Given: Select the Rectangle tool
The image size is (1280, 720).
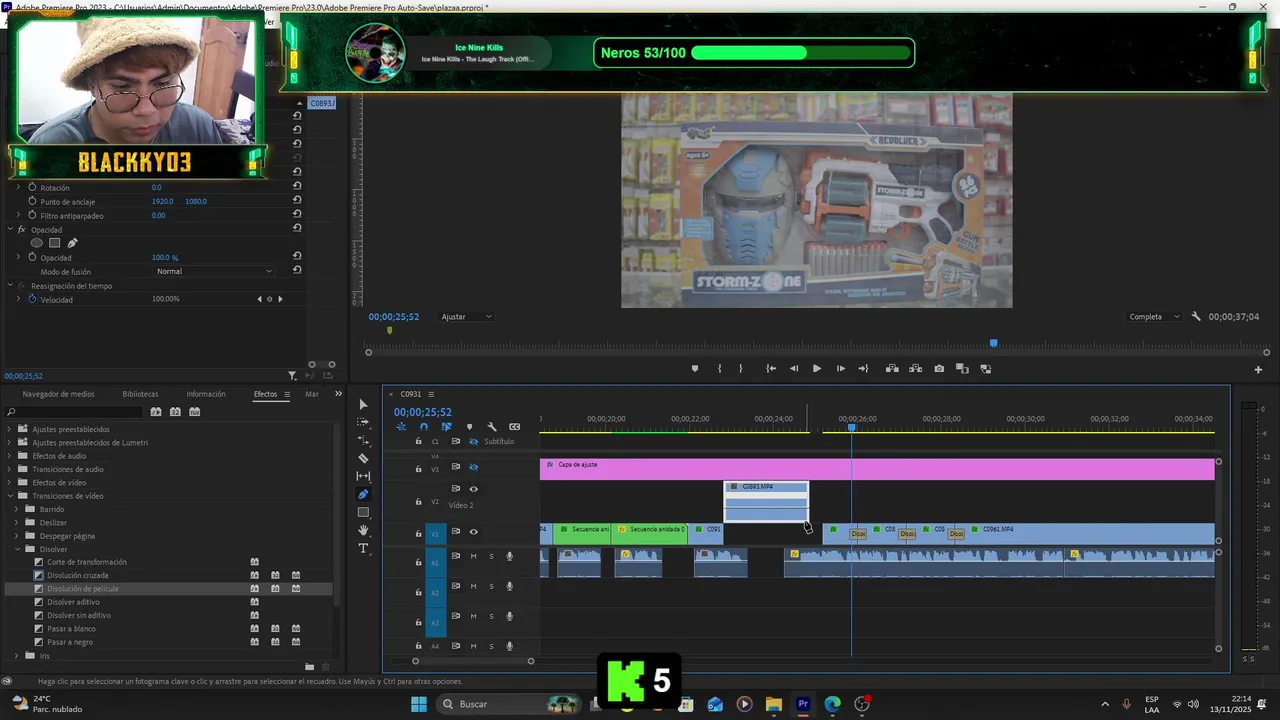Looking at the screenshot, I should 363,512.
